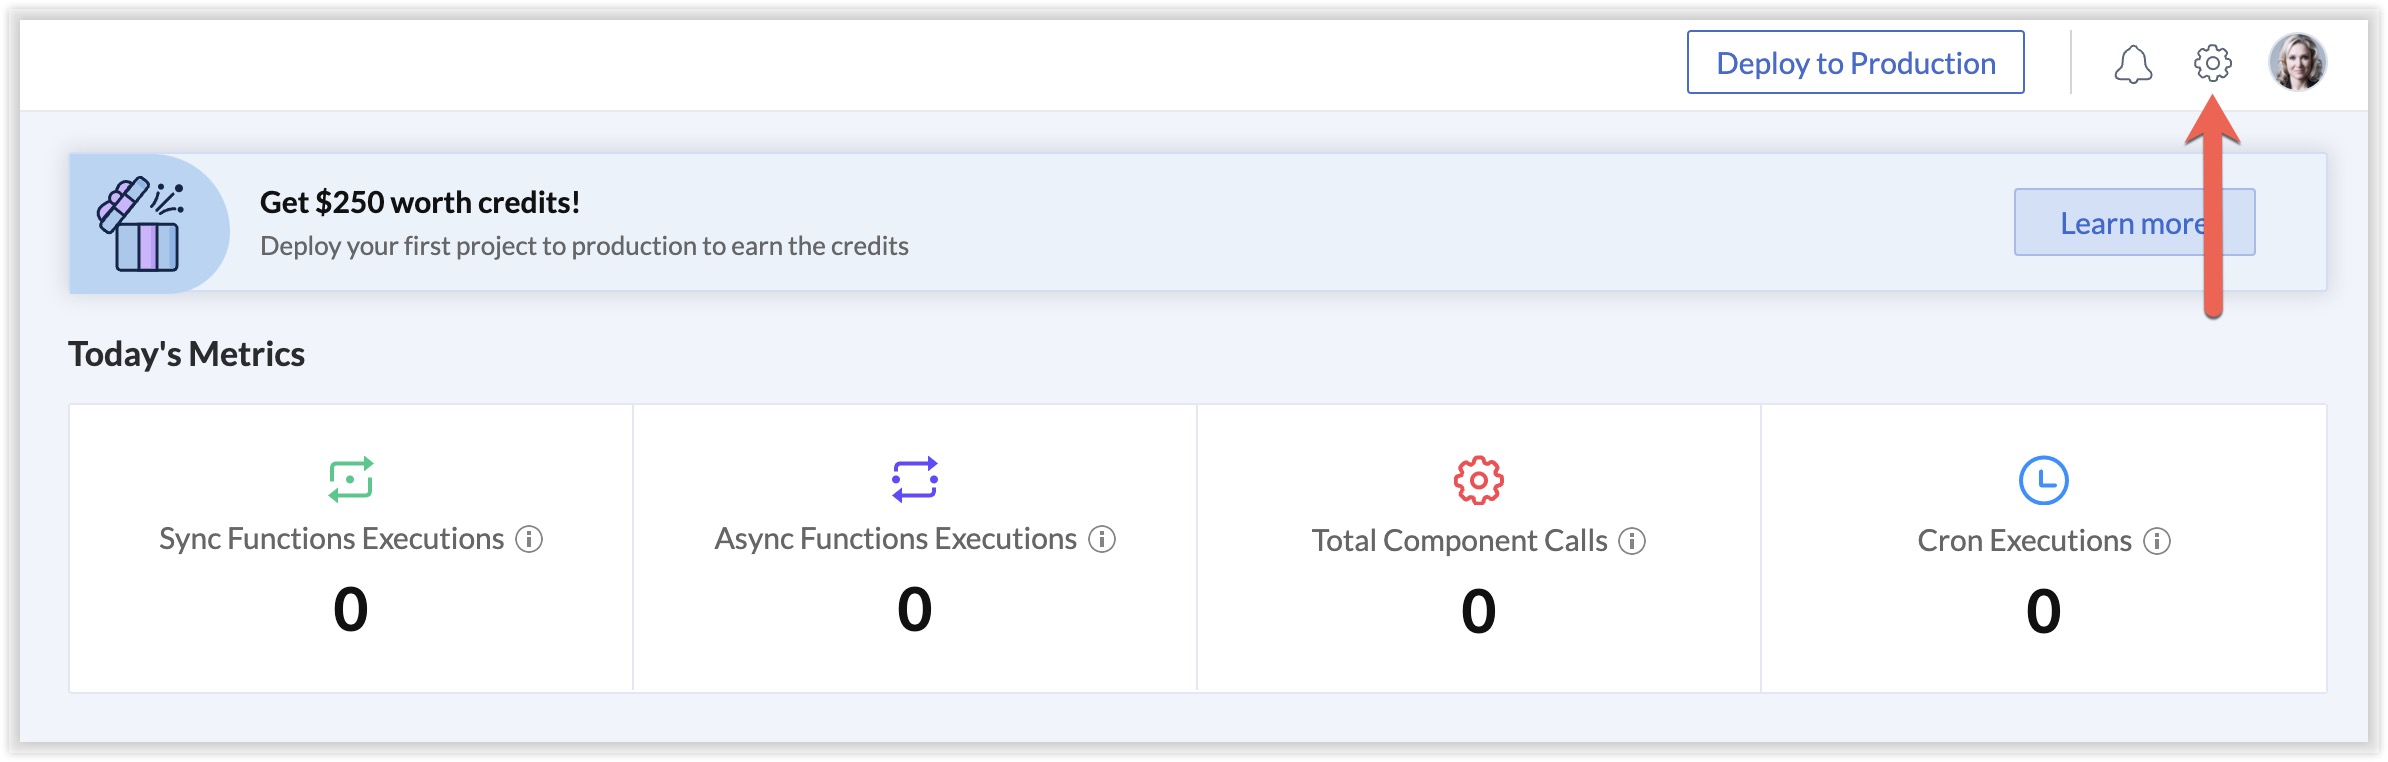Screen dimensions: 2388x762
Task: Click the Today's Metrics heading
Action: pyautogui.click(x=187, y=354)
